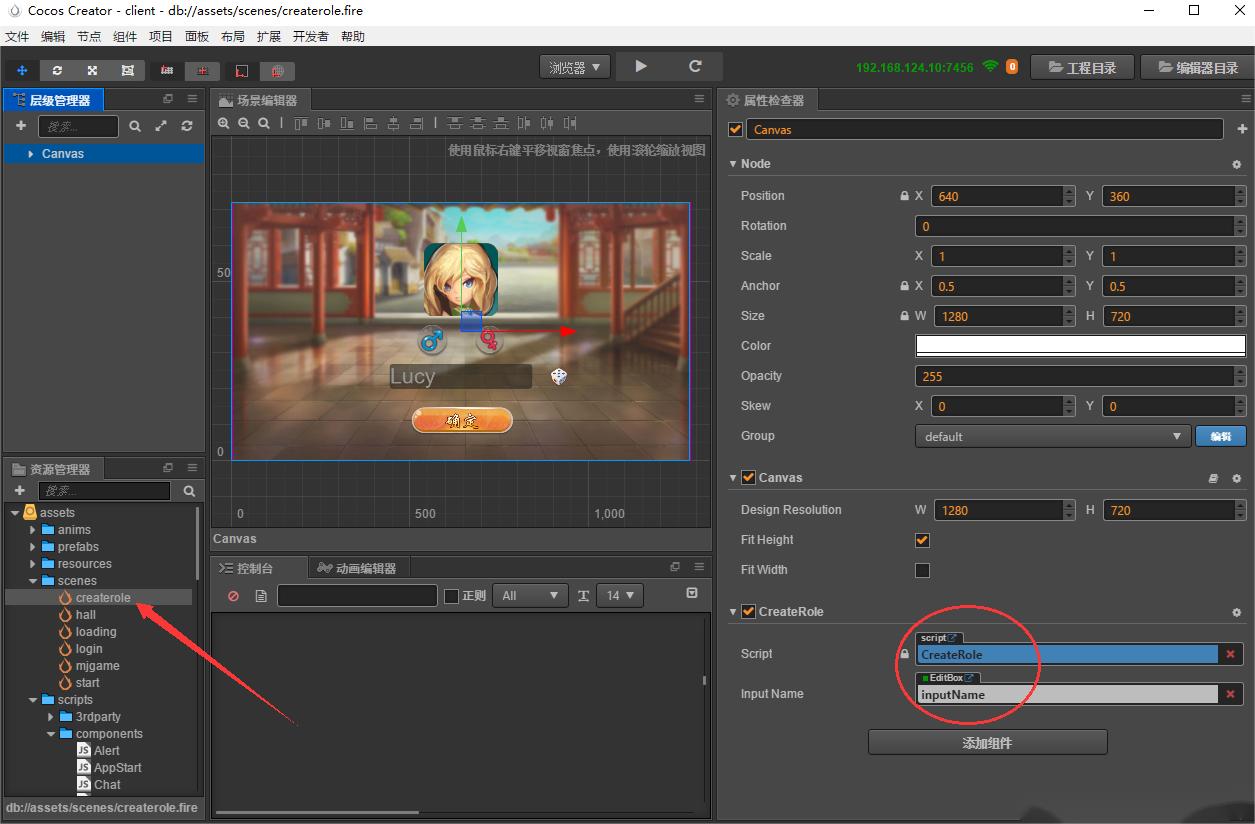Zoom in on the scene editor
Image resolution: width=1255 pixels, height=824 pixels.
(x=224, y=123)
